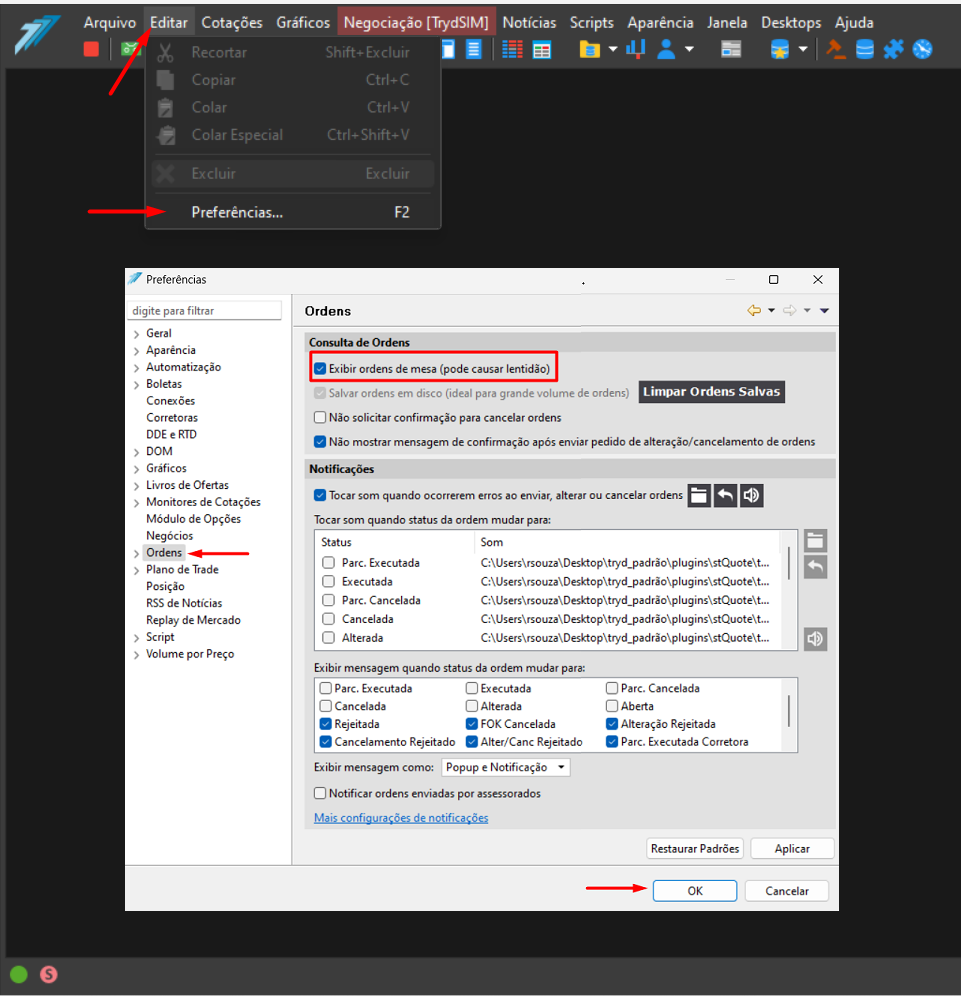
Task: Uncheck FOK Cancelada message checkbox
Action: (472, 723)
